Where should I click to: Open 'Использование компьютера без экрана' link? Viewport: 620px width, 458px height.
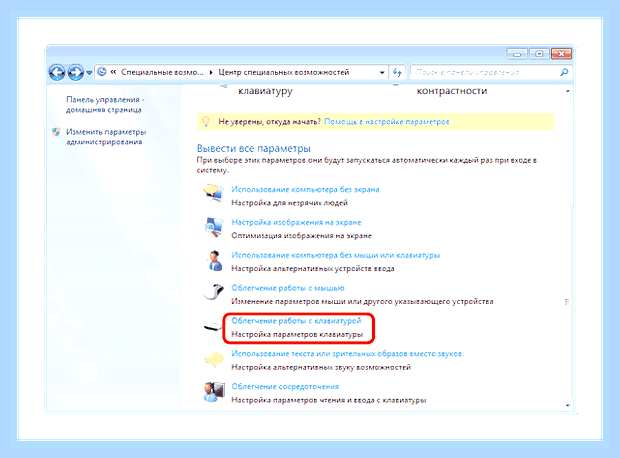tap(305, 189)
